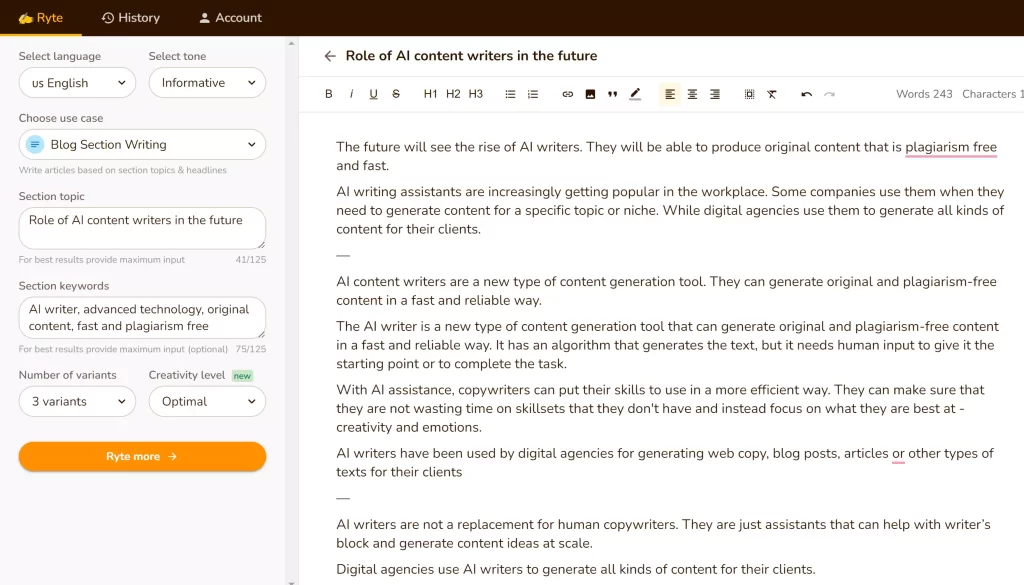The width and height of the screenshot is (1024, 585).
Task: Click the document title text
Action: tap(471, 56)
